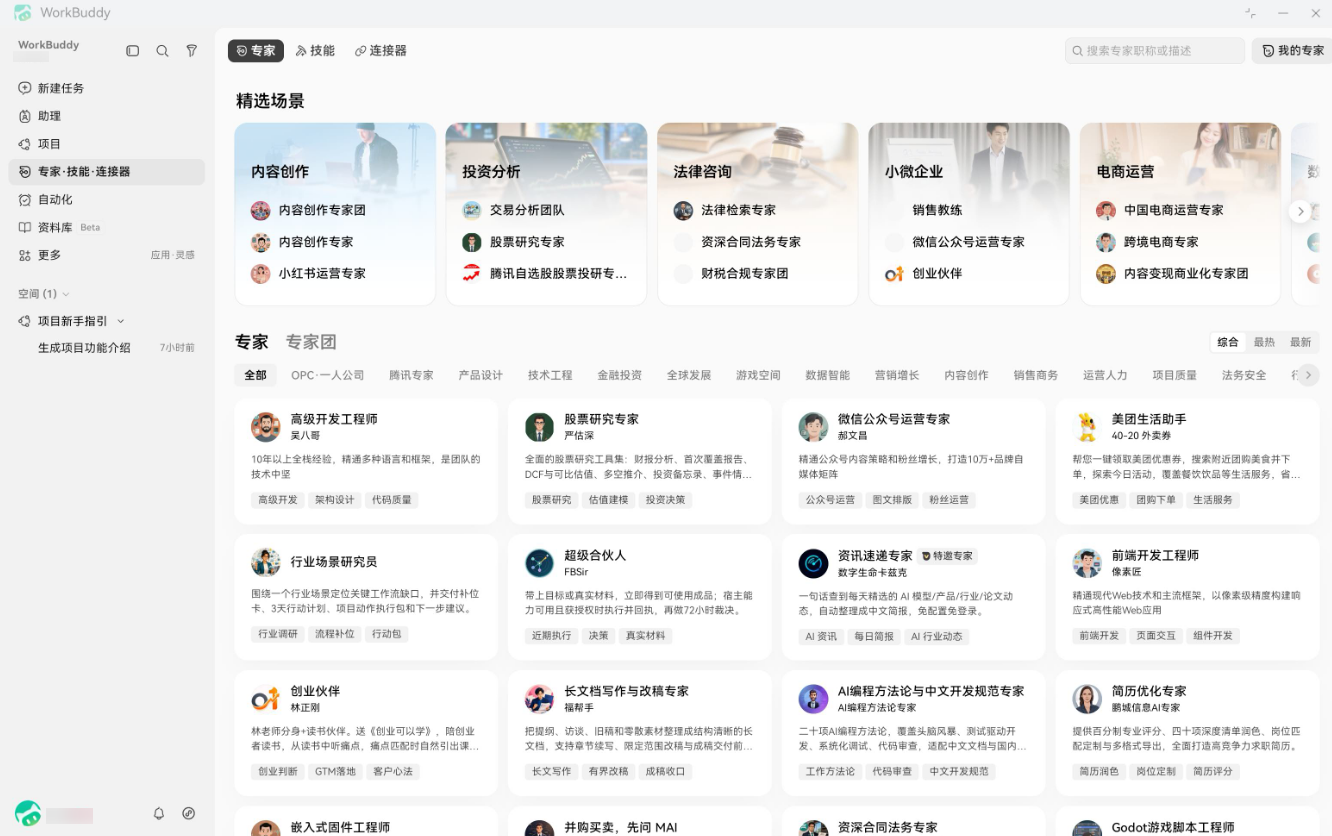Click 估值建模 tag on 股票研究专家
This screenshot has width=1332, height=836.
tap(608, 500)
